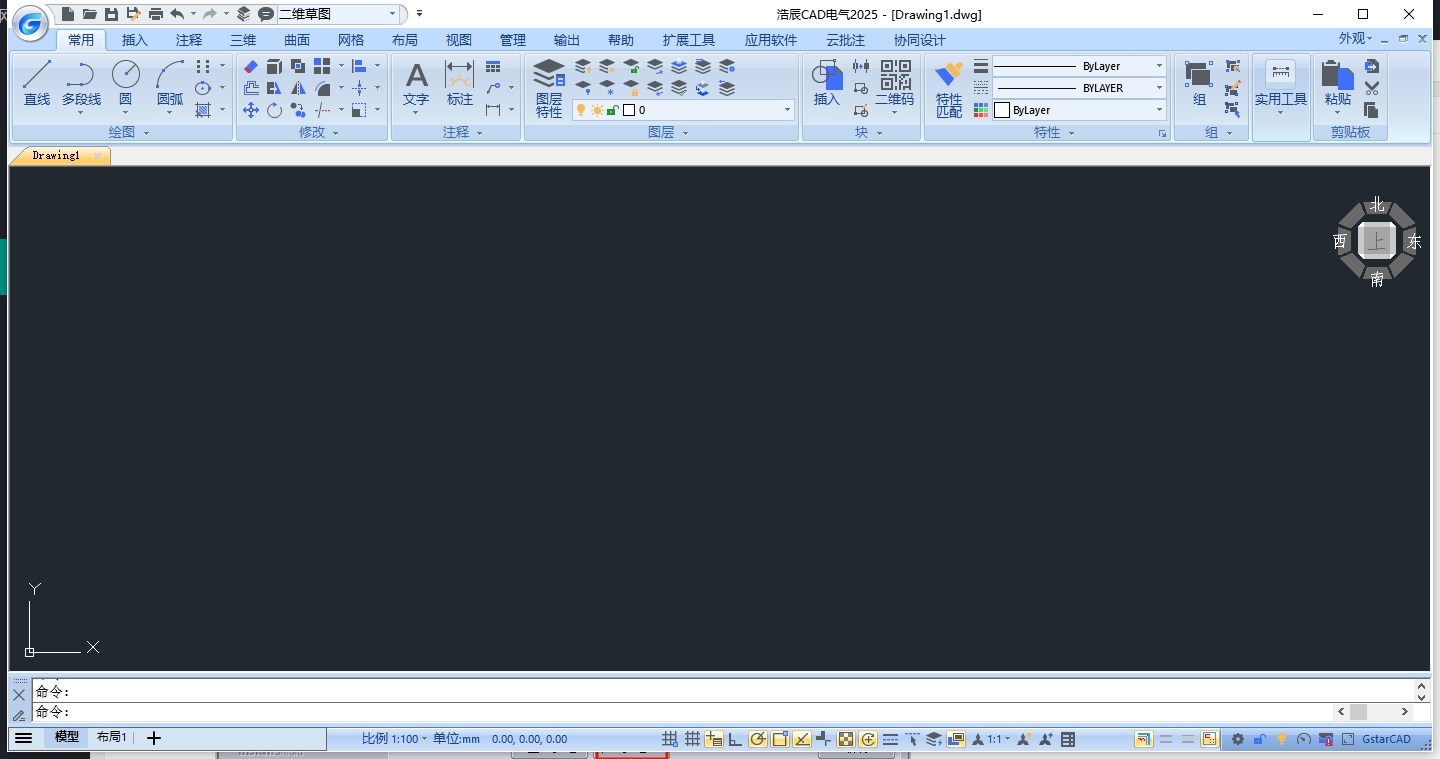This screenshot has width=1440, height=759.
Task: Switch to the 三维 ribbon tab
Action: click(243, 40)
